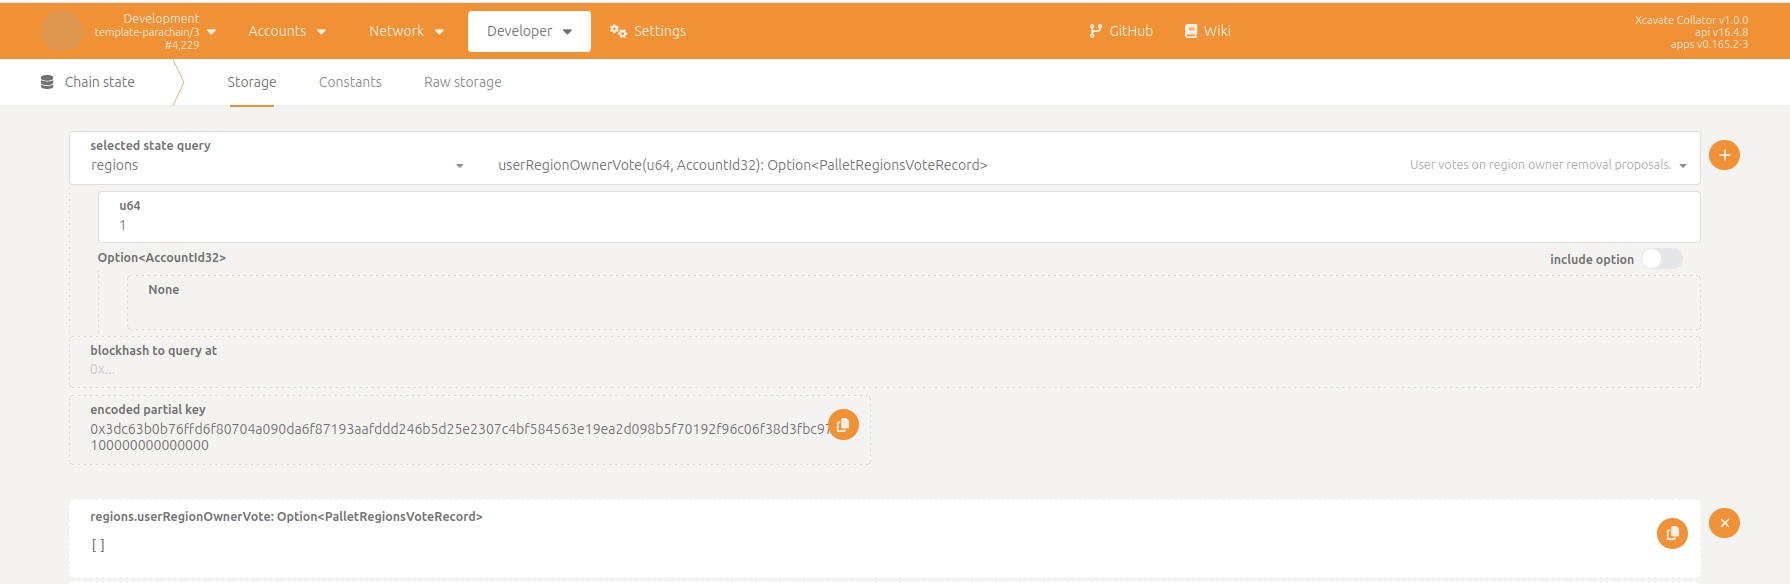Click the Development chain logo avatar
Screen dimensions: 1790x584
tap(62, 31)
